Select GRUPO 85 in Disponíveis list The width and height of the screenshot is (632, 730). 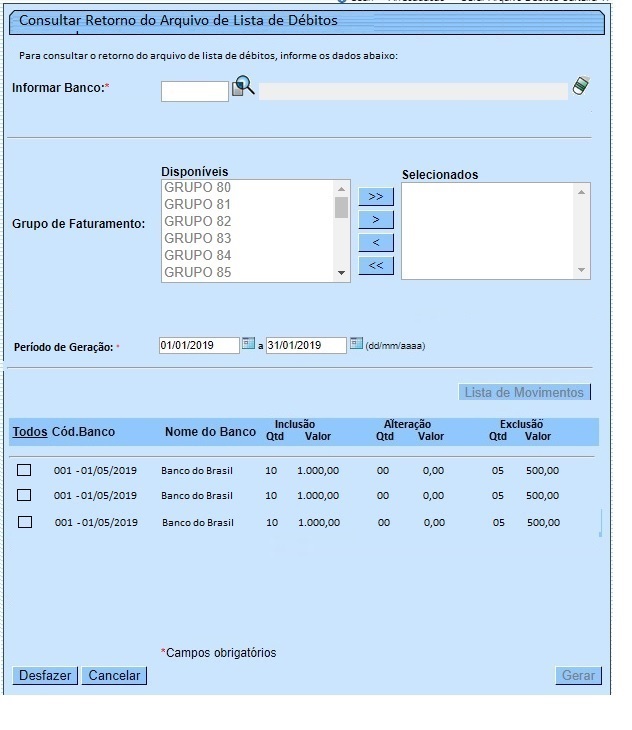pos(198,272)
